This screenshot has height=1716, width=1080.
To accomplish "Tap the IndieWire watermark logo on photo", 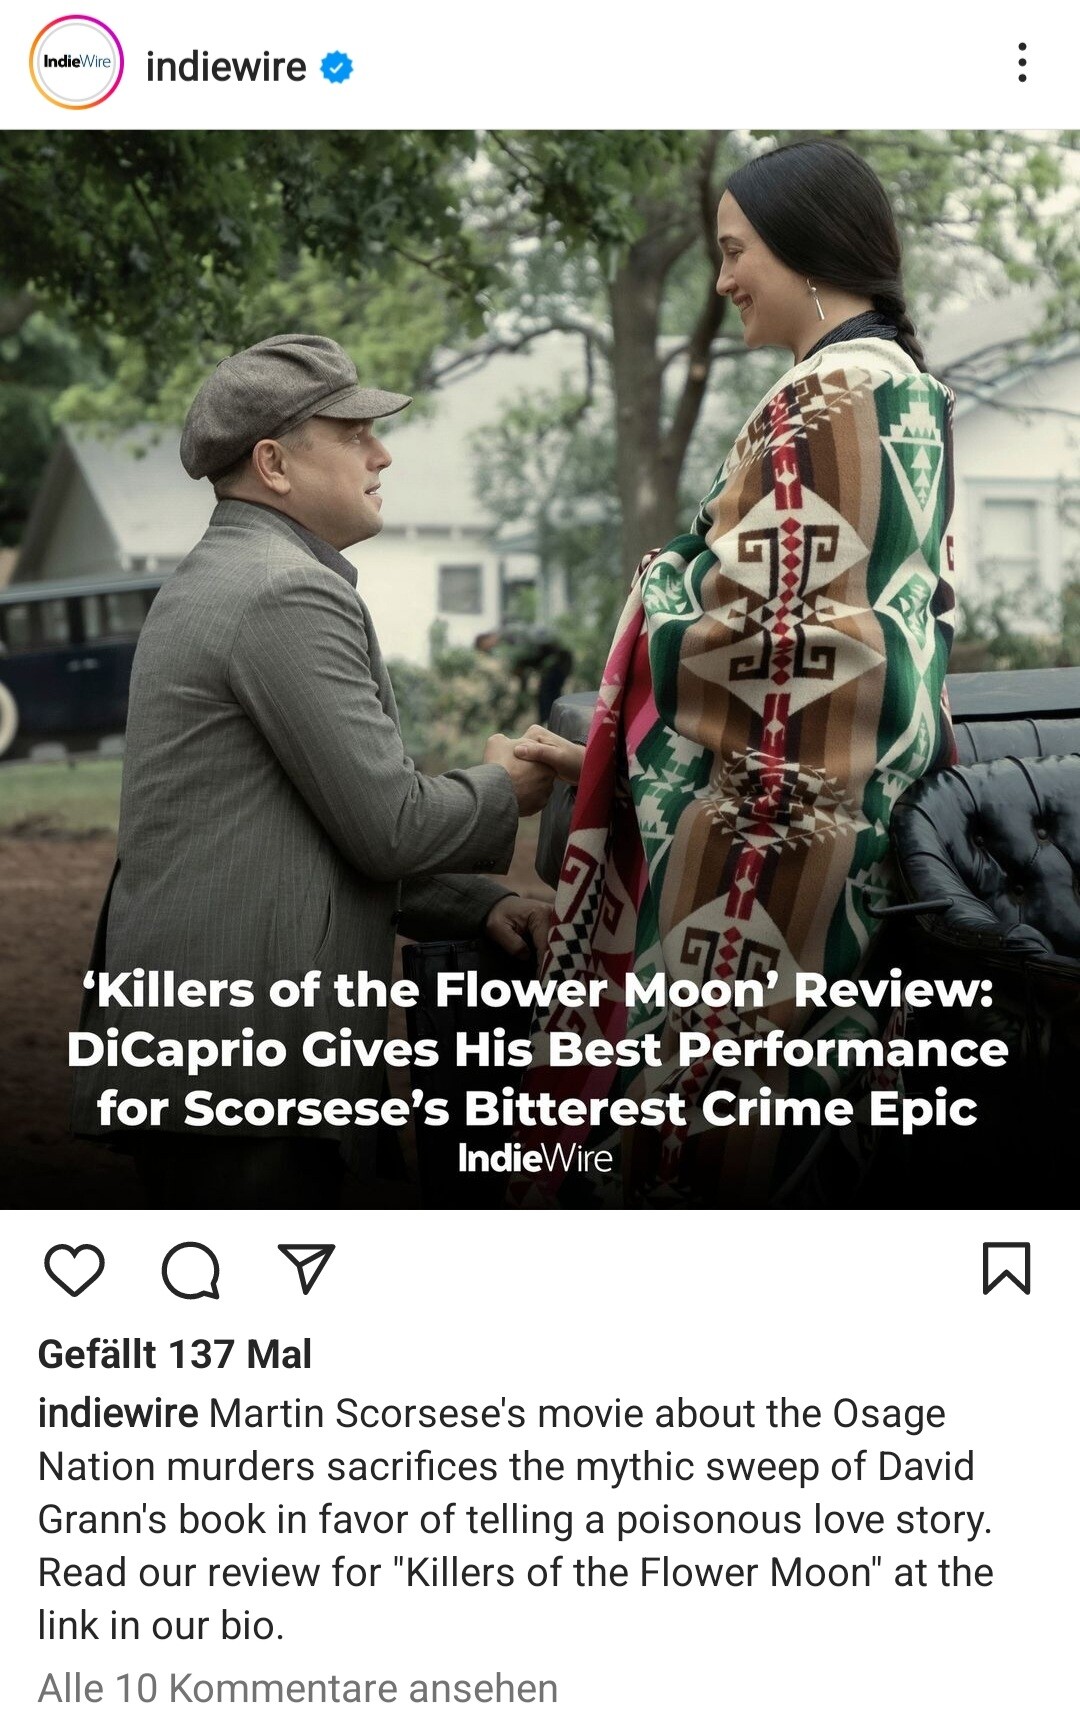I will [535, 1158].
